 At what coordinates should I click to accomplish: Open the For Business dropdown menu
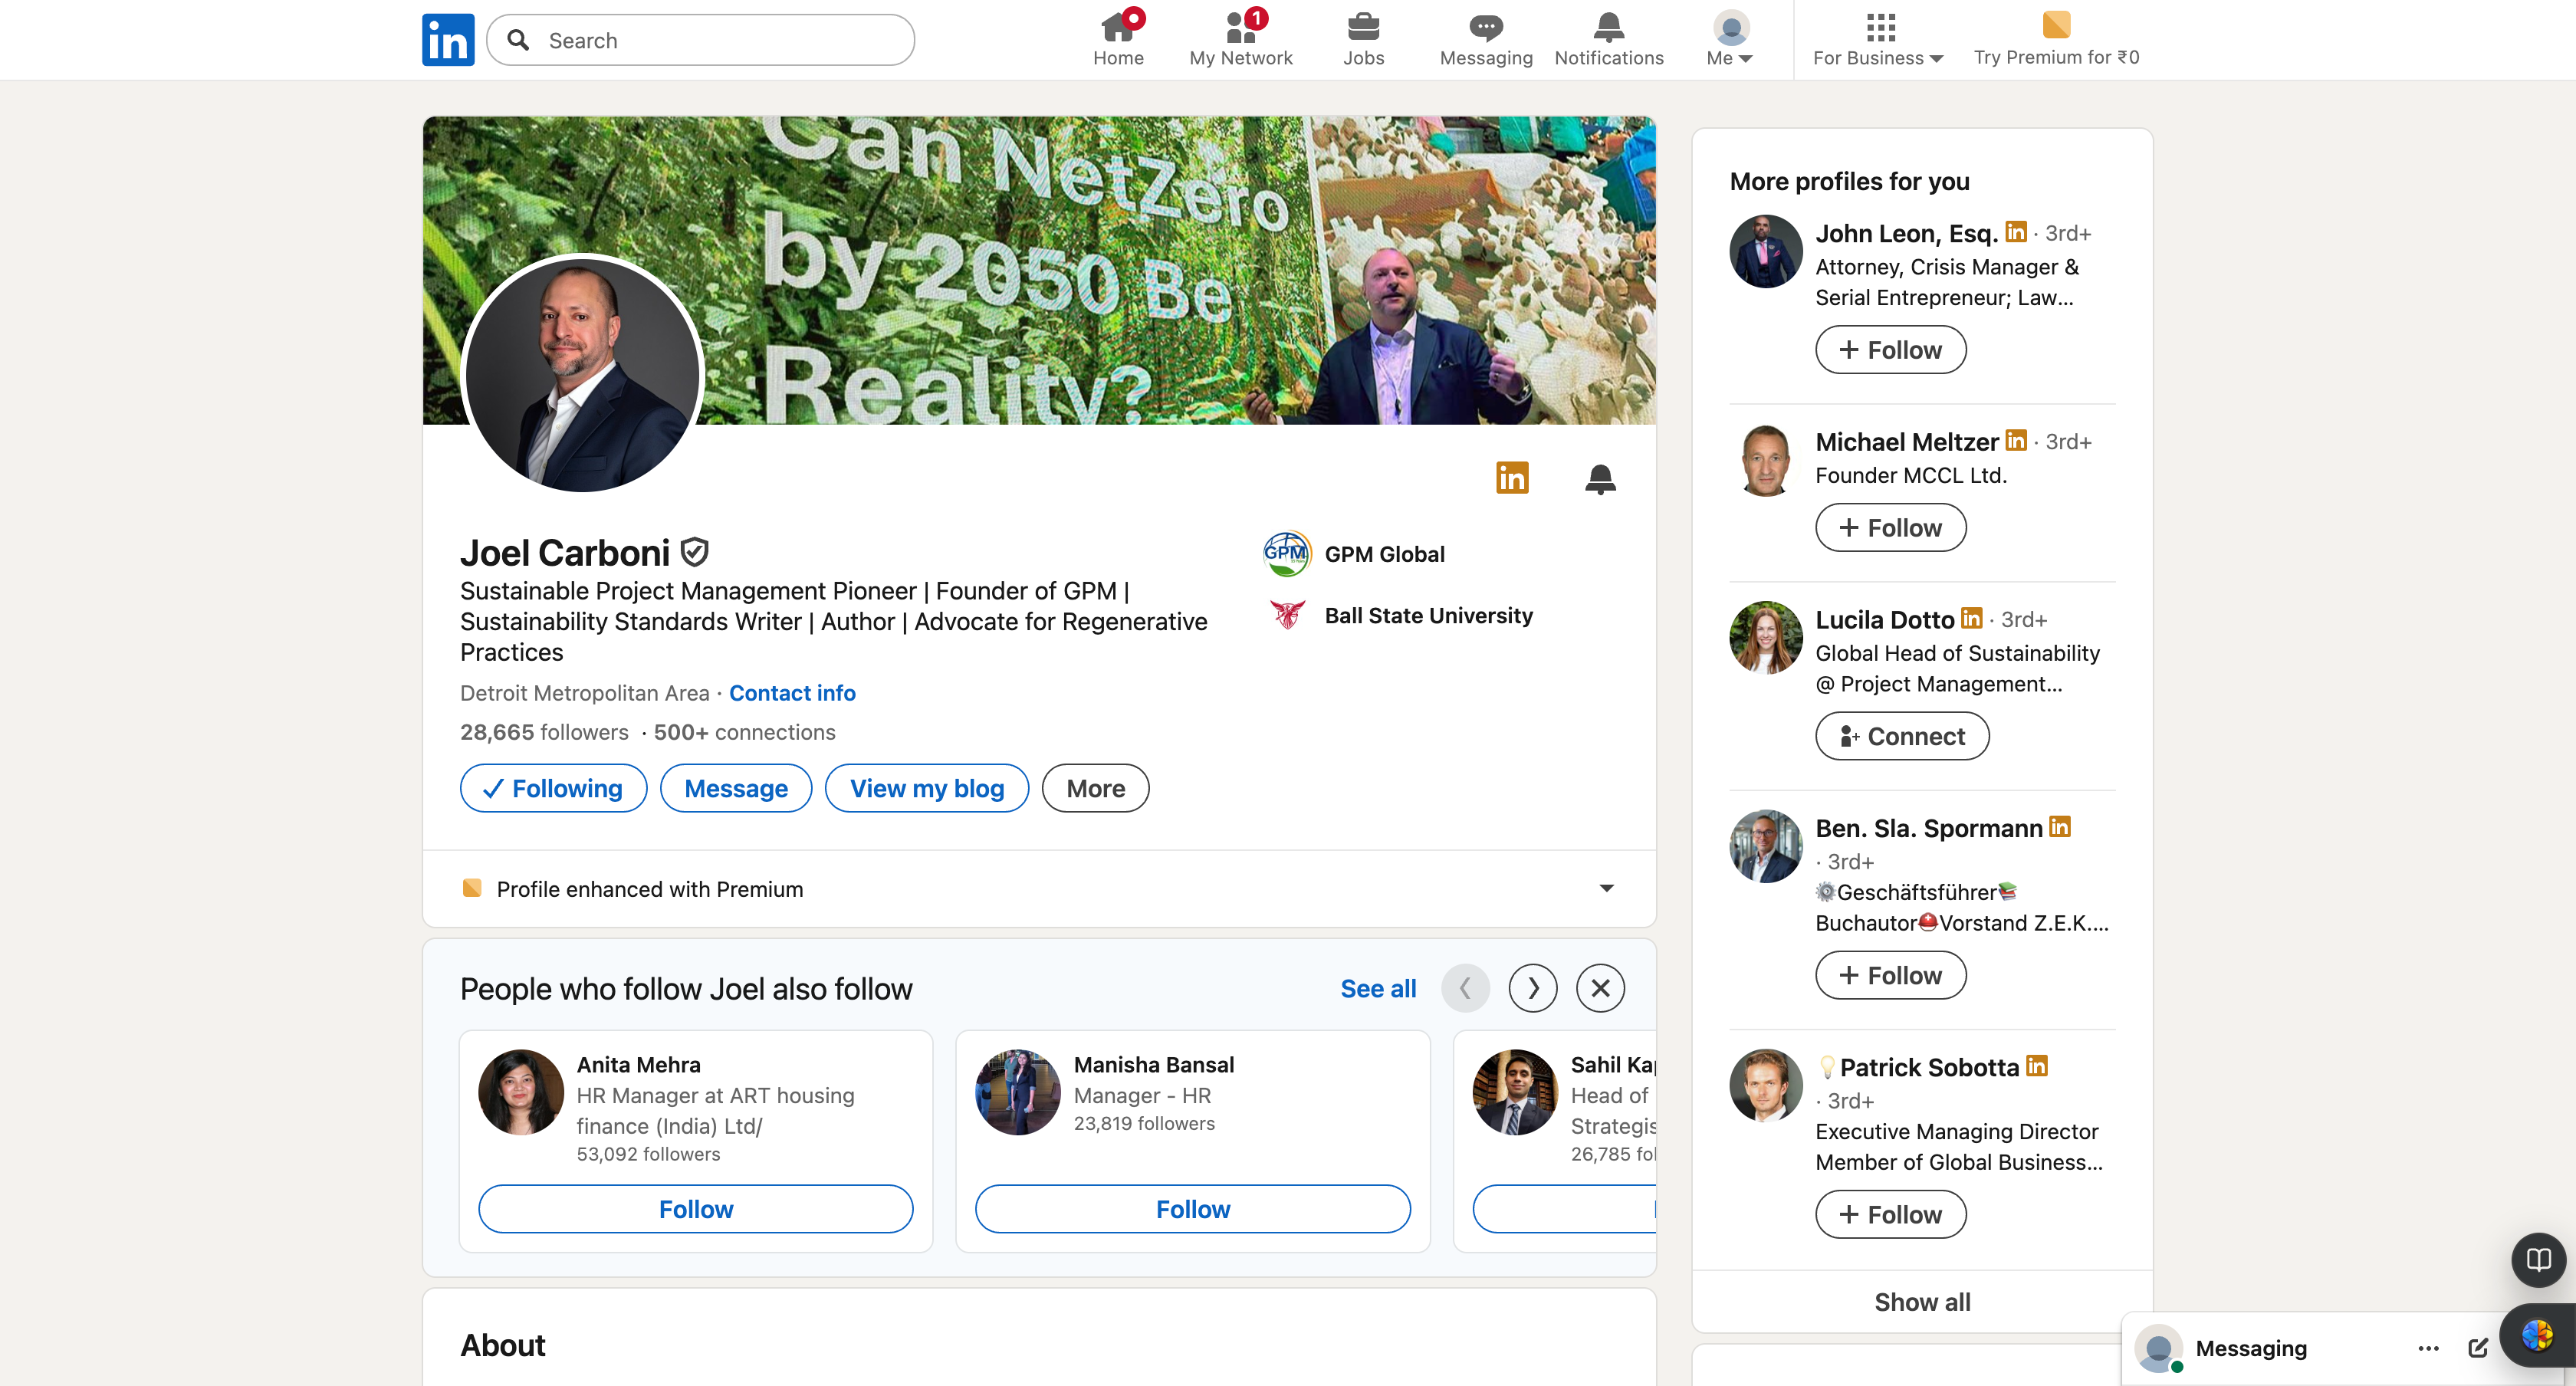click(1877, 40)
